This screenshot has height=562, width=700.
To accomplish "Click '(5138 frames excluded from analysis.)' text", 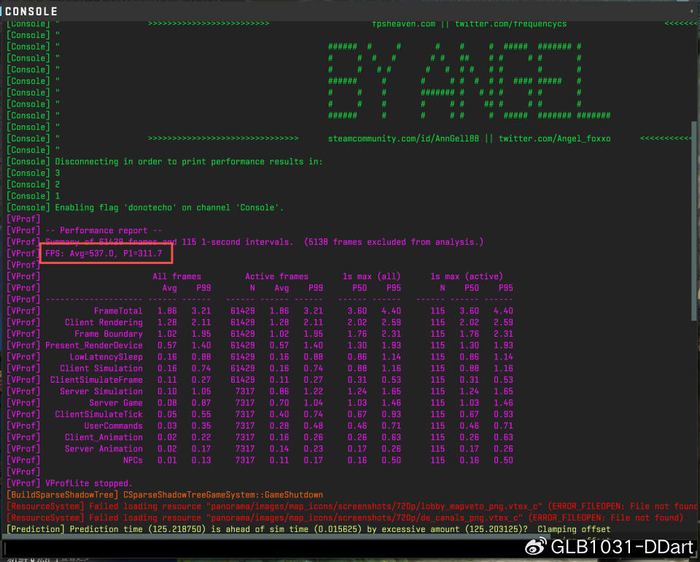I will (x=394, y=242).
